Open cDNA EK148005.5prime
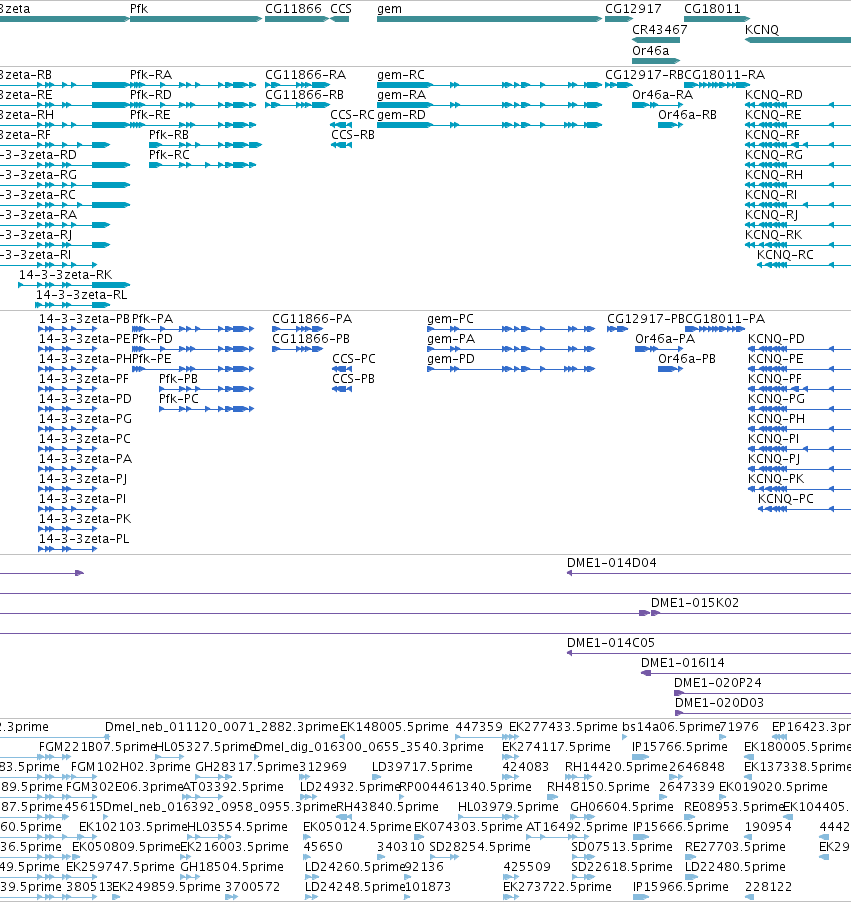This screenshot has width=851, height=902. click(394, 727)
